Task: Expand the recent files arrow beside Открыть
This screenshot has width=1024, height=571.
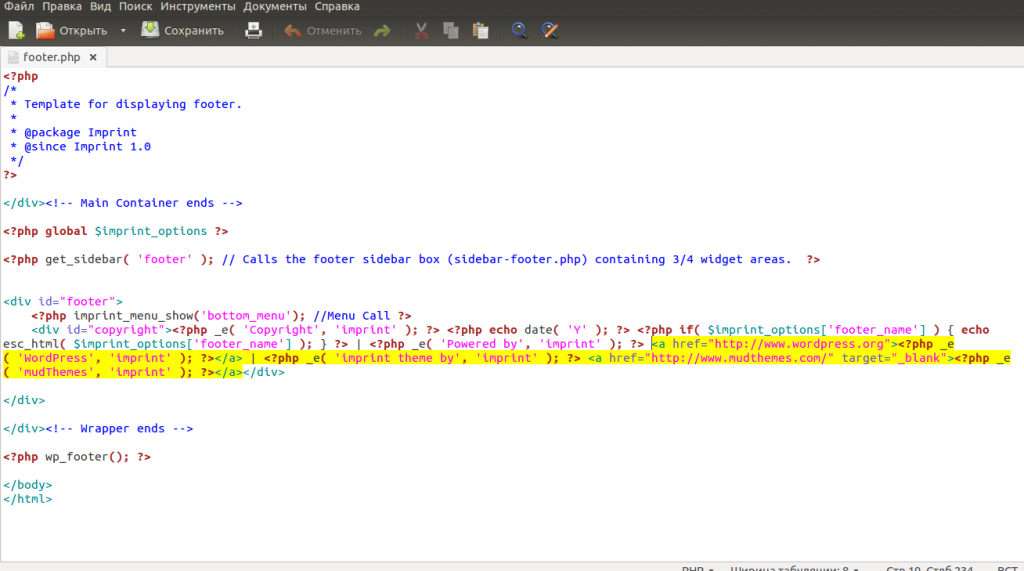Action: coord(123,31)
